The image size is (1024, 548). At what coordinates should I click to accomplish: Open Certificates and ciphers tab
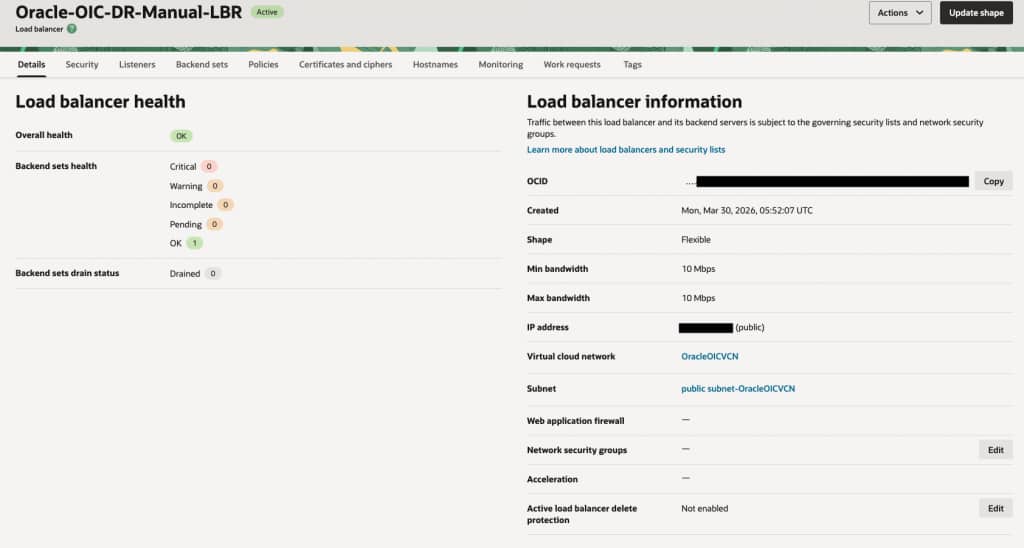pos(345,64)
